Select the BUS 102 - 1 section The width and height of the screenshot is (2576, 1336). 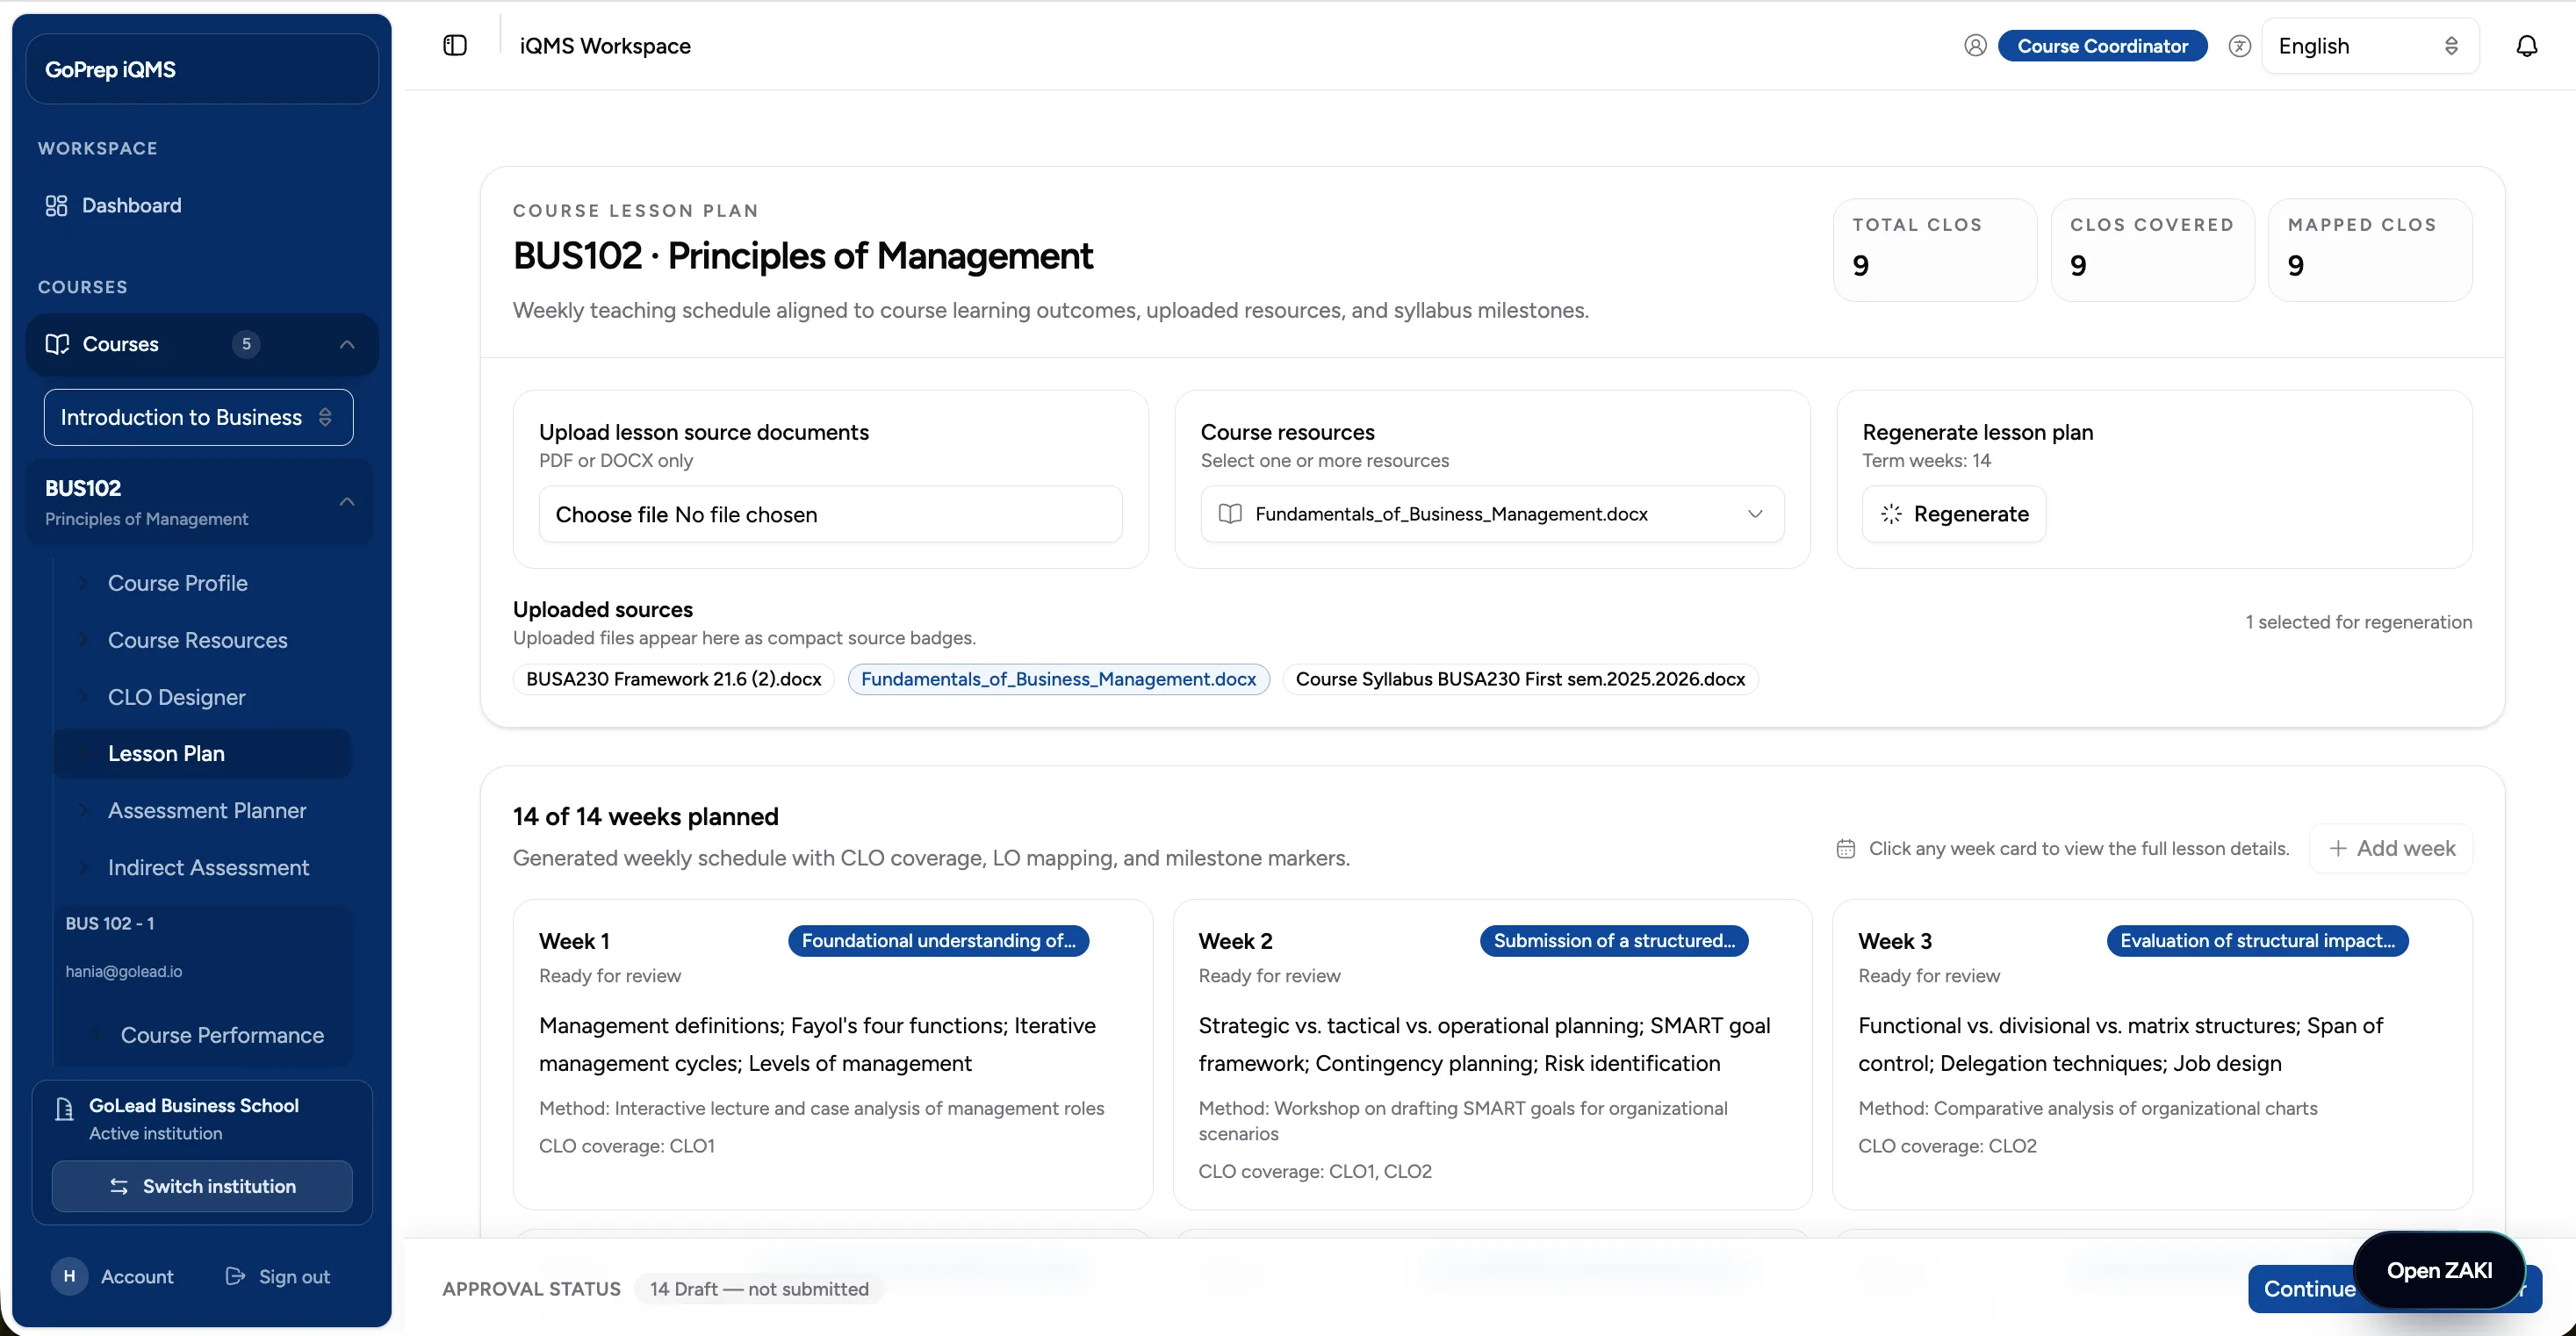click(110, 924)
